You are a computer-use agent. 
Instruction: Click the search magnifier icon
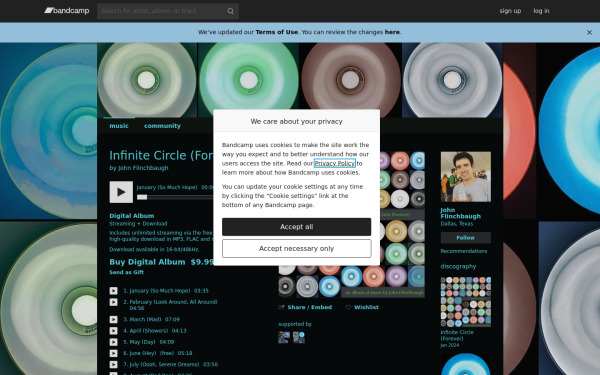(x=230, y=11)
